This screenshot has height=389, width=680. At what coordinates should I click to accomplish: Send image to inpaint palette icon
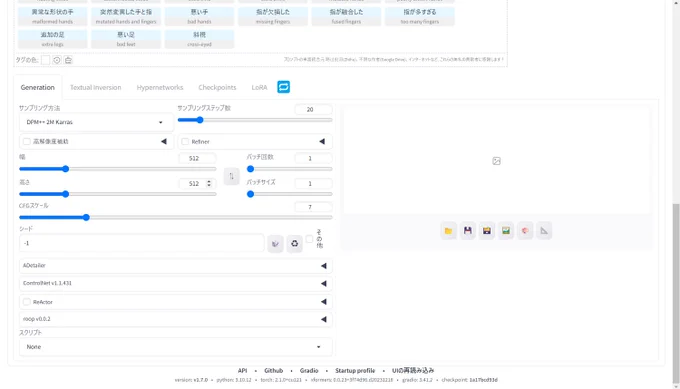click(x=525, y=231)
